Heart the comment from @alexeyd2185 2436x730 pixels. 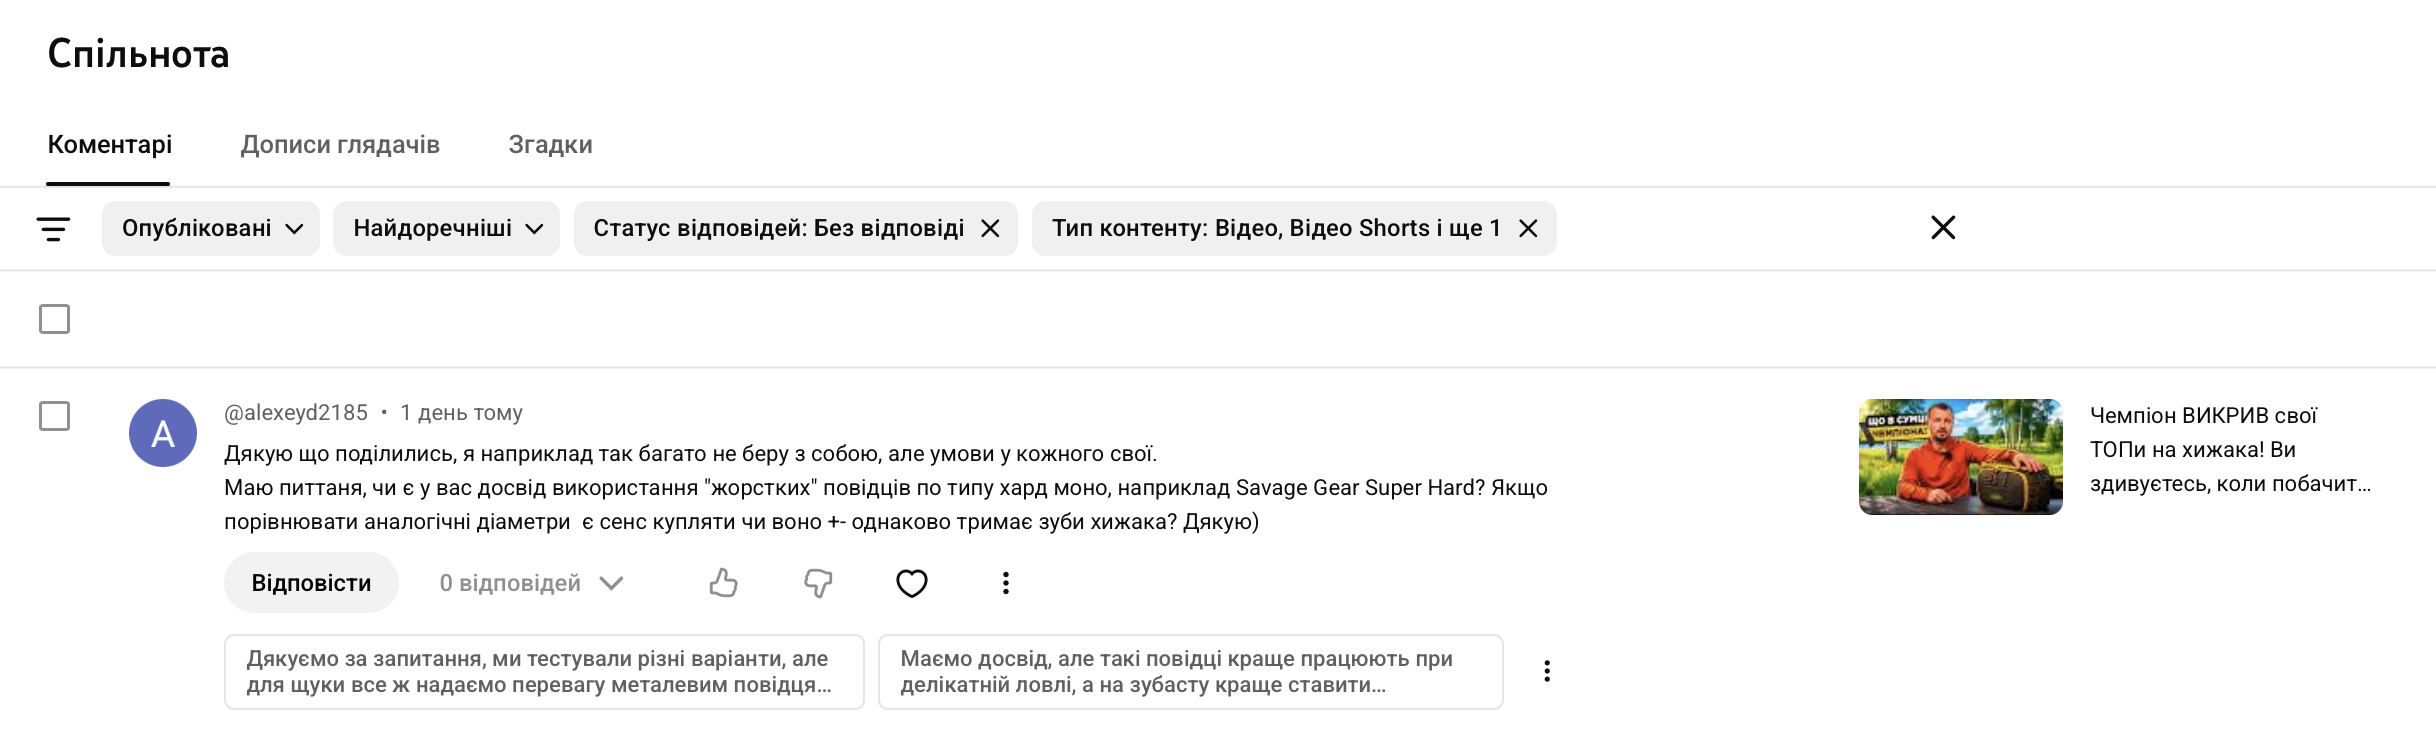[x=911, y=583]
